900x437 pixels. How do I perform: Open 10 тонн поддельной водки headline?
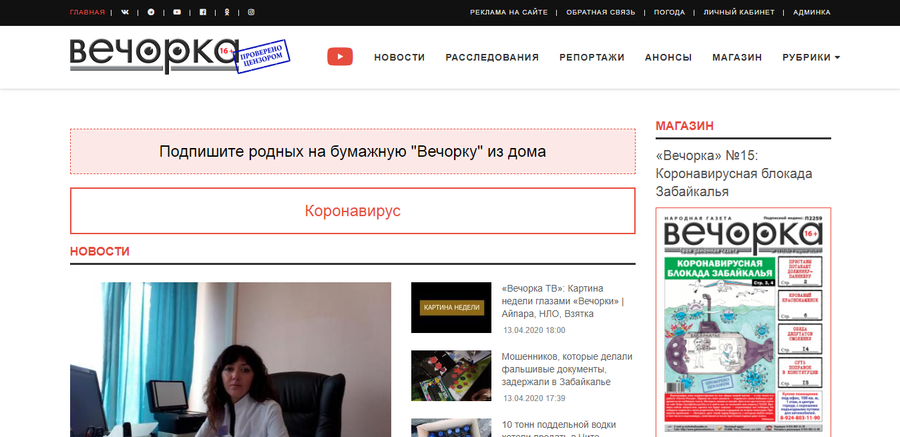tap(559, 430)
